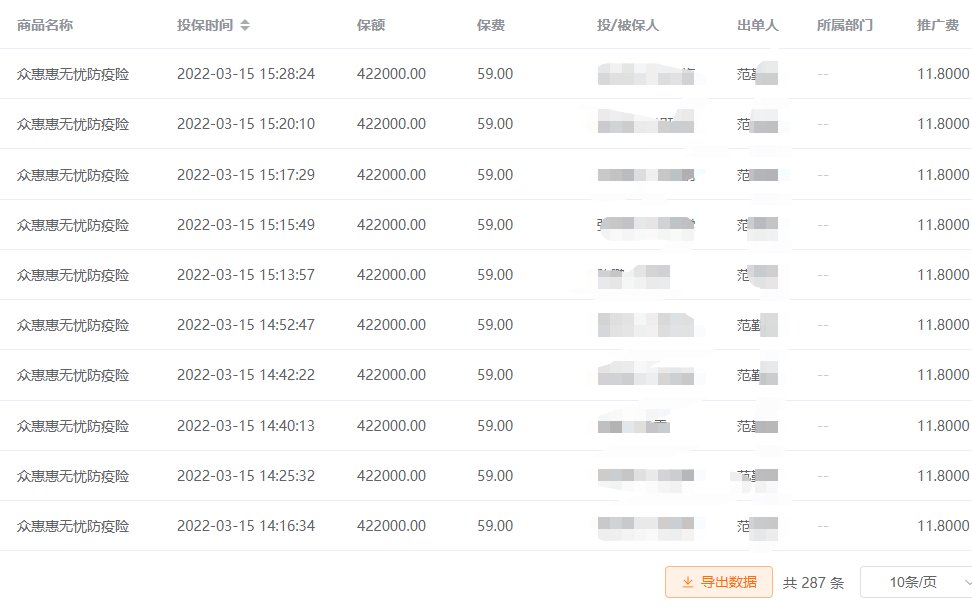The width and height of the screenshot is (972, 613).
Task: Click the 所属部门 cell in 14:25:32 row
Action: tap(823, 476)
